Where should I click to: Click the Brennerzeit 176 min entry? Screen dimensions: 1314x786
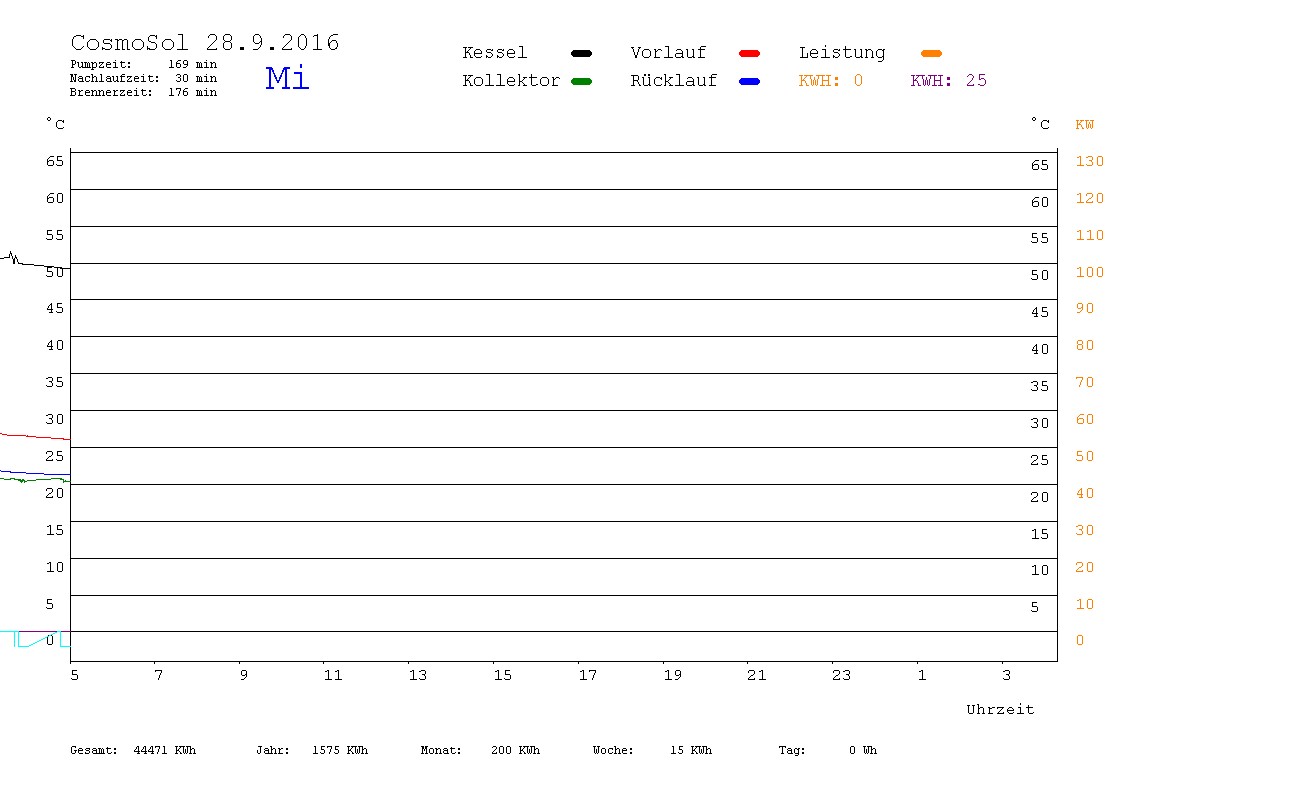(x=143, y=92)
